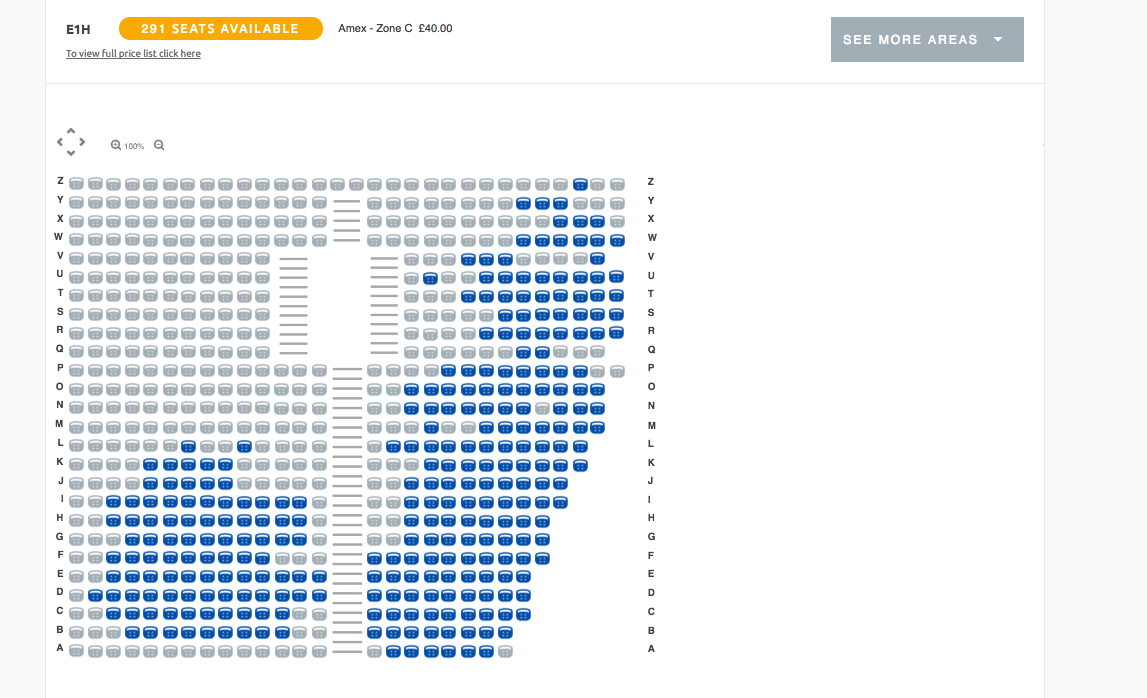Choose the first blue seat in row P
The image size is (1147, 698).
pyautogui.click(x=448, y=371)
